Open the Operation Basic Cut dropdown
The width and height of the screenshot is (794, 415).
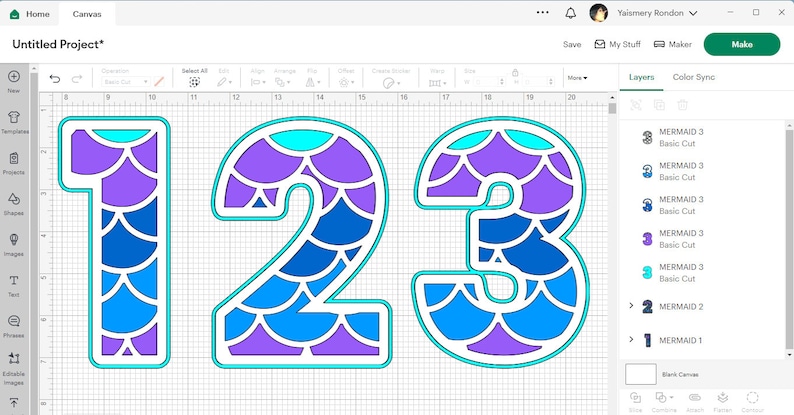(x=126, y=81)
